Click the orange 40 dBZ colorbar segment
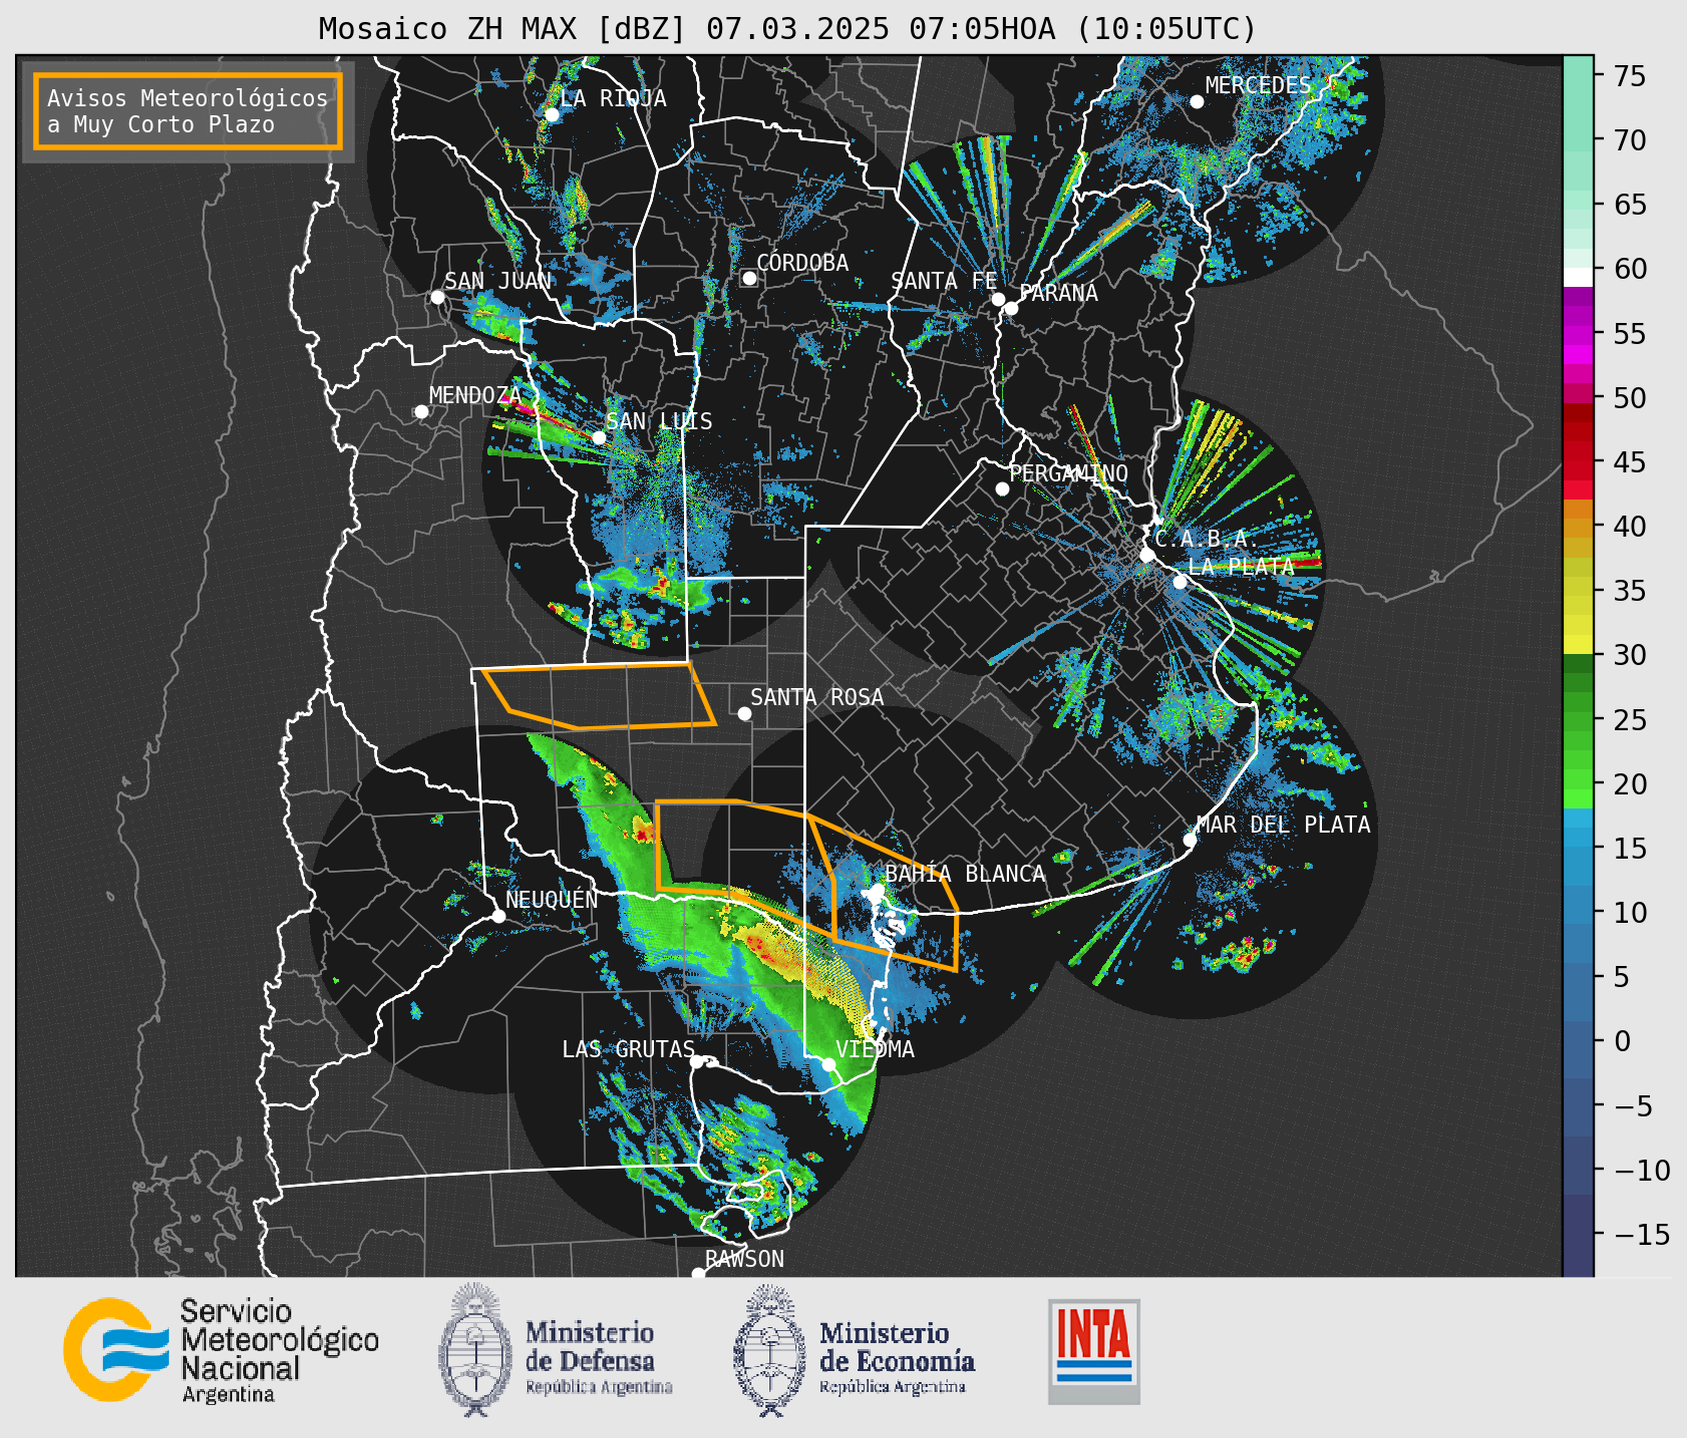Screen dimensions: 1687x1438 pyautogui.click(x=1578, y=526)
